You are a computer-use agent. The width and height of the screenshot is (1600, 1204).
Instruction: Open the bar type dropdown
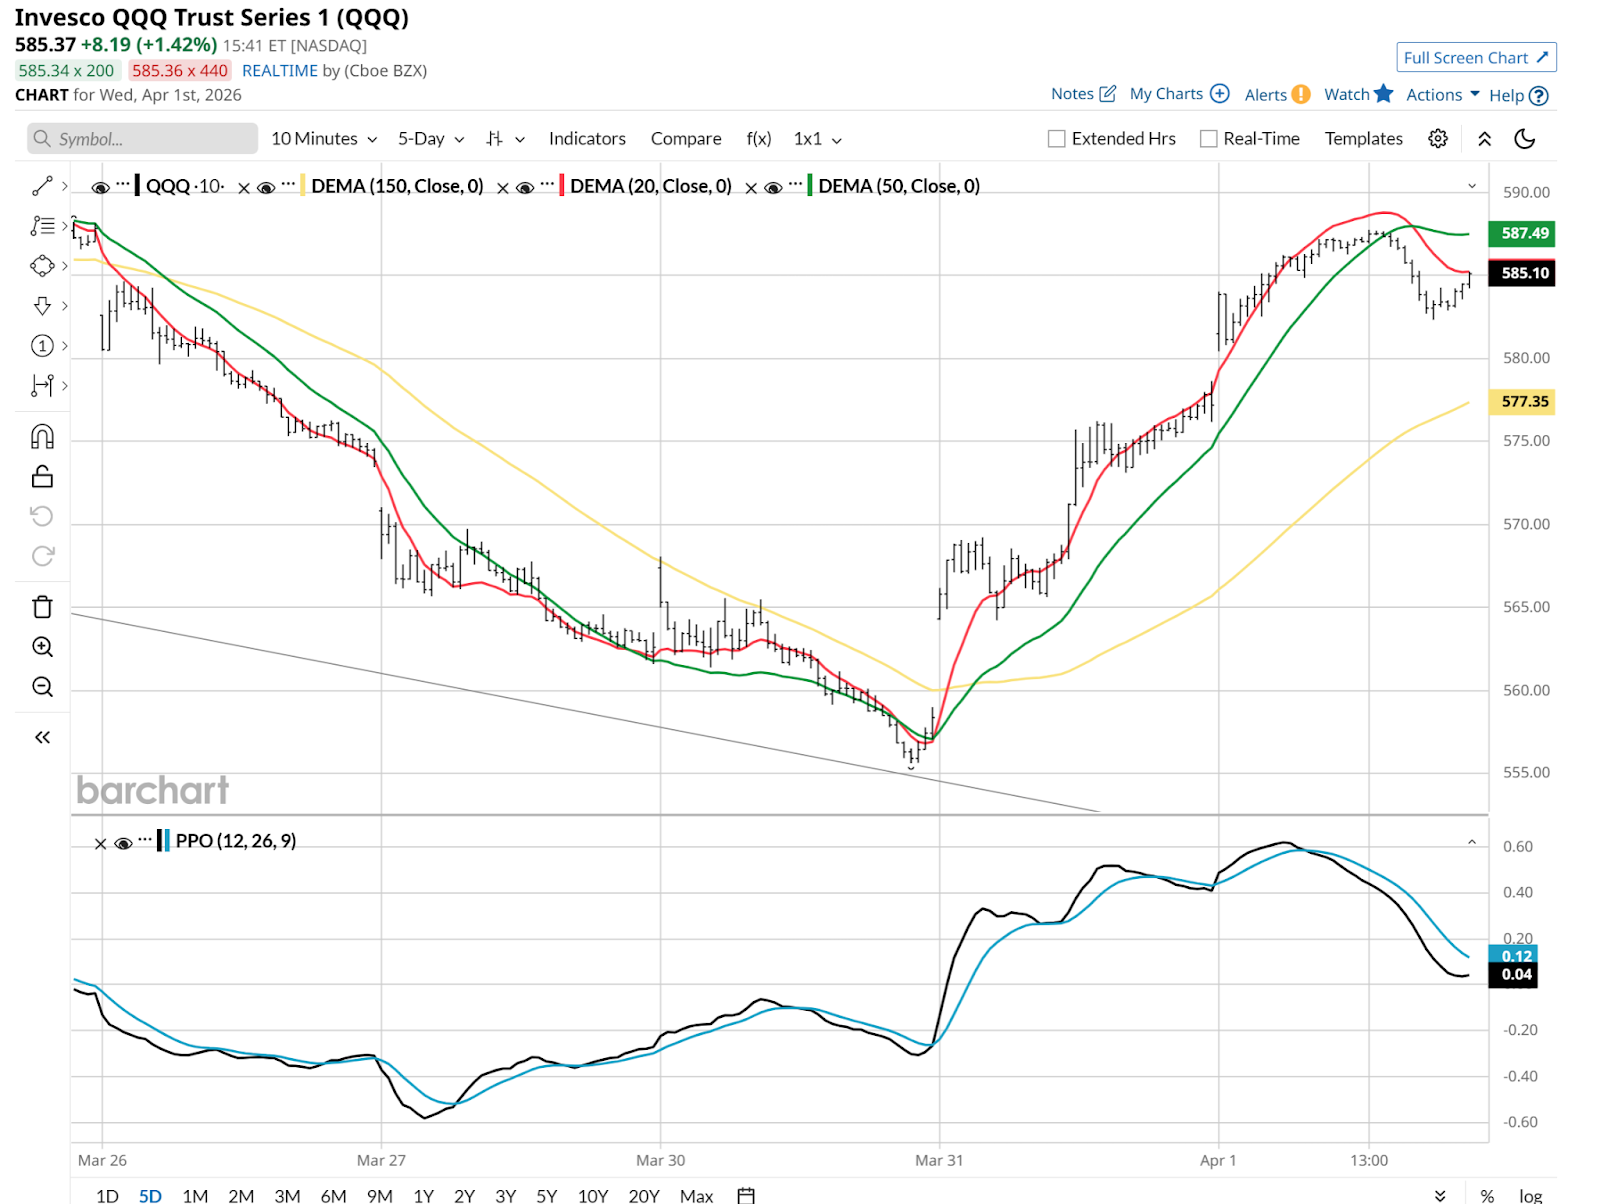tap(505, 139)
